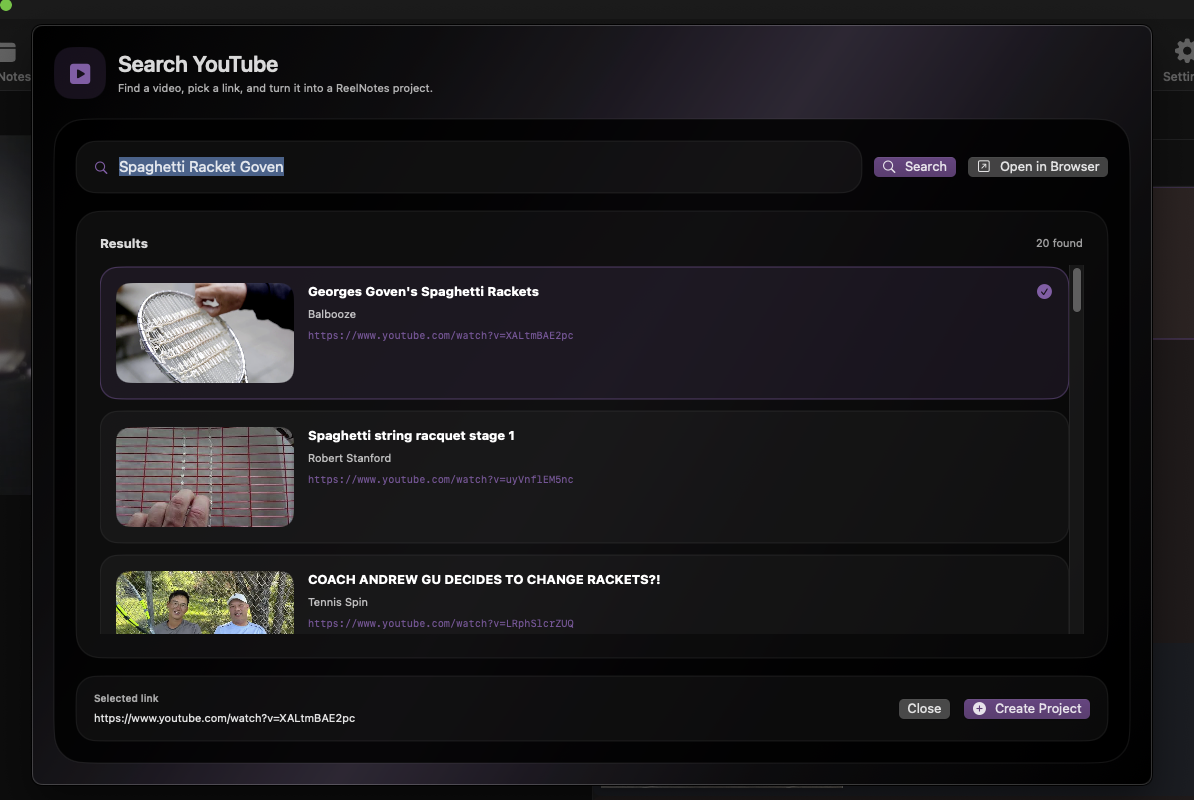Screen dimensions: 1194x800
Task: Click the external-link icon on Open in Browser
Action: point(983,166)
